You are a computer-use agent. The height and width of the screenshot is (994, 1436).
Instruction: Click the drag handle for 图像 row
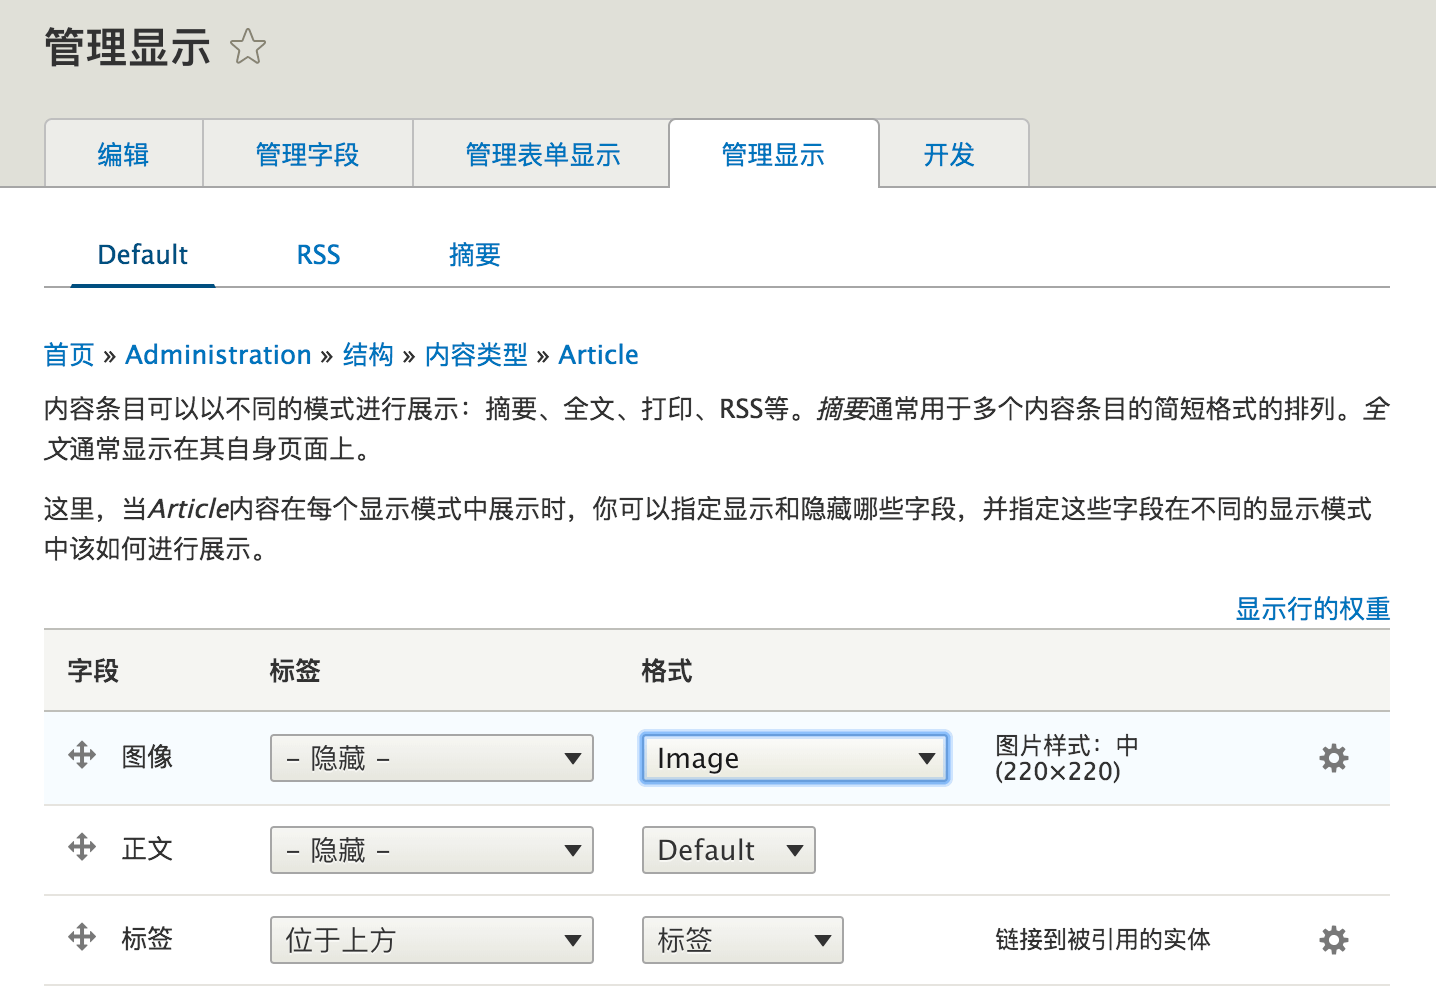tap(82, 755)
